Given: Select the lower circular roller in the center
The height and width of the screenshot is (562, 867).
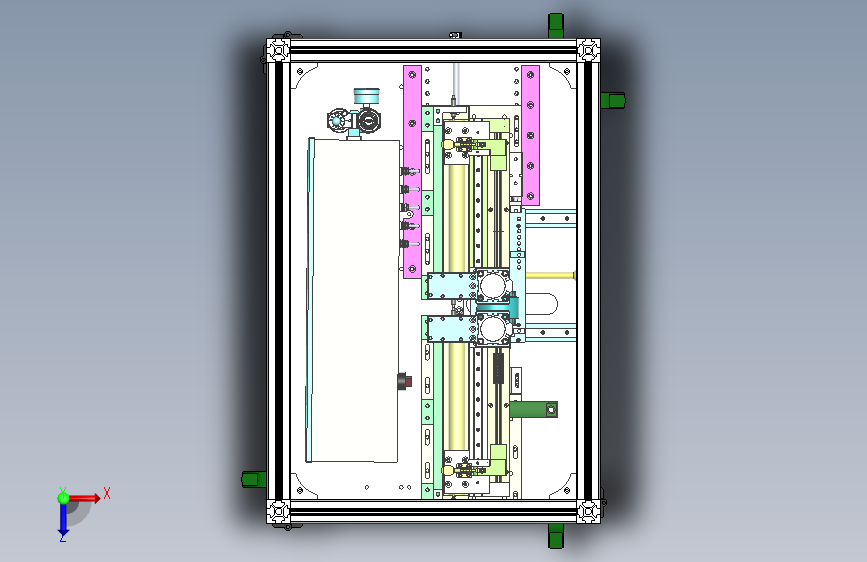Looking at the screenshot, I should pyautogui.click(x=492, y=329).
